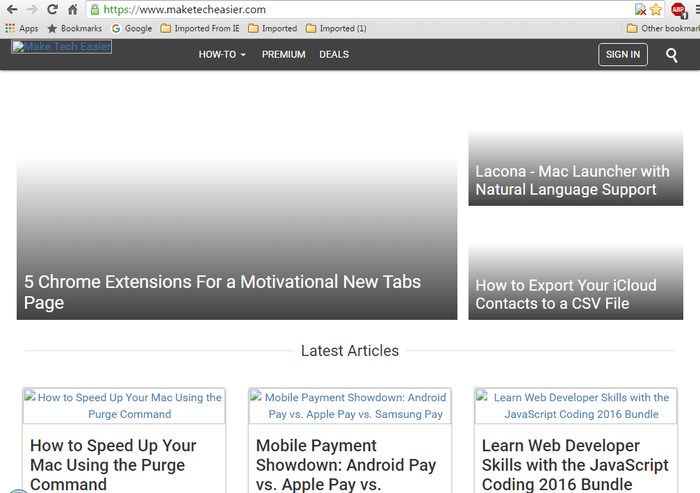Viewport: 700px width, 493px height.
Task: Click the browser back arrow
Action: pyautogui.click(x=11, y=9)
